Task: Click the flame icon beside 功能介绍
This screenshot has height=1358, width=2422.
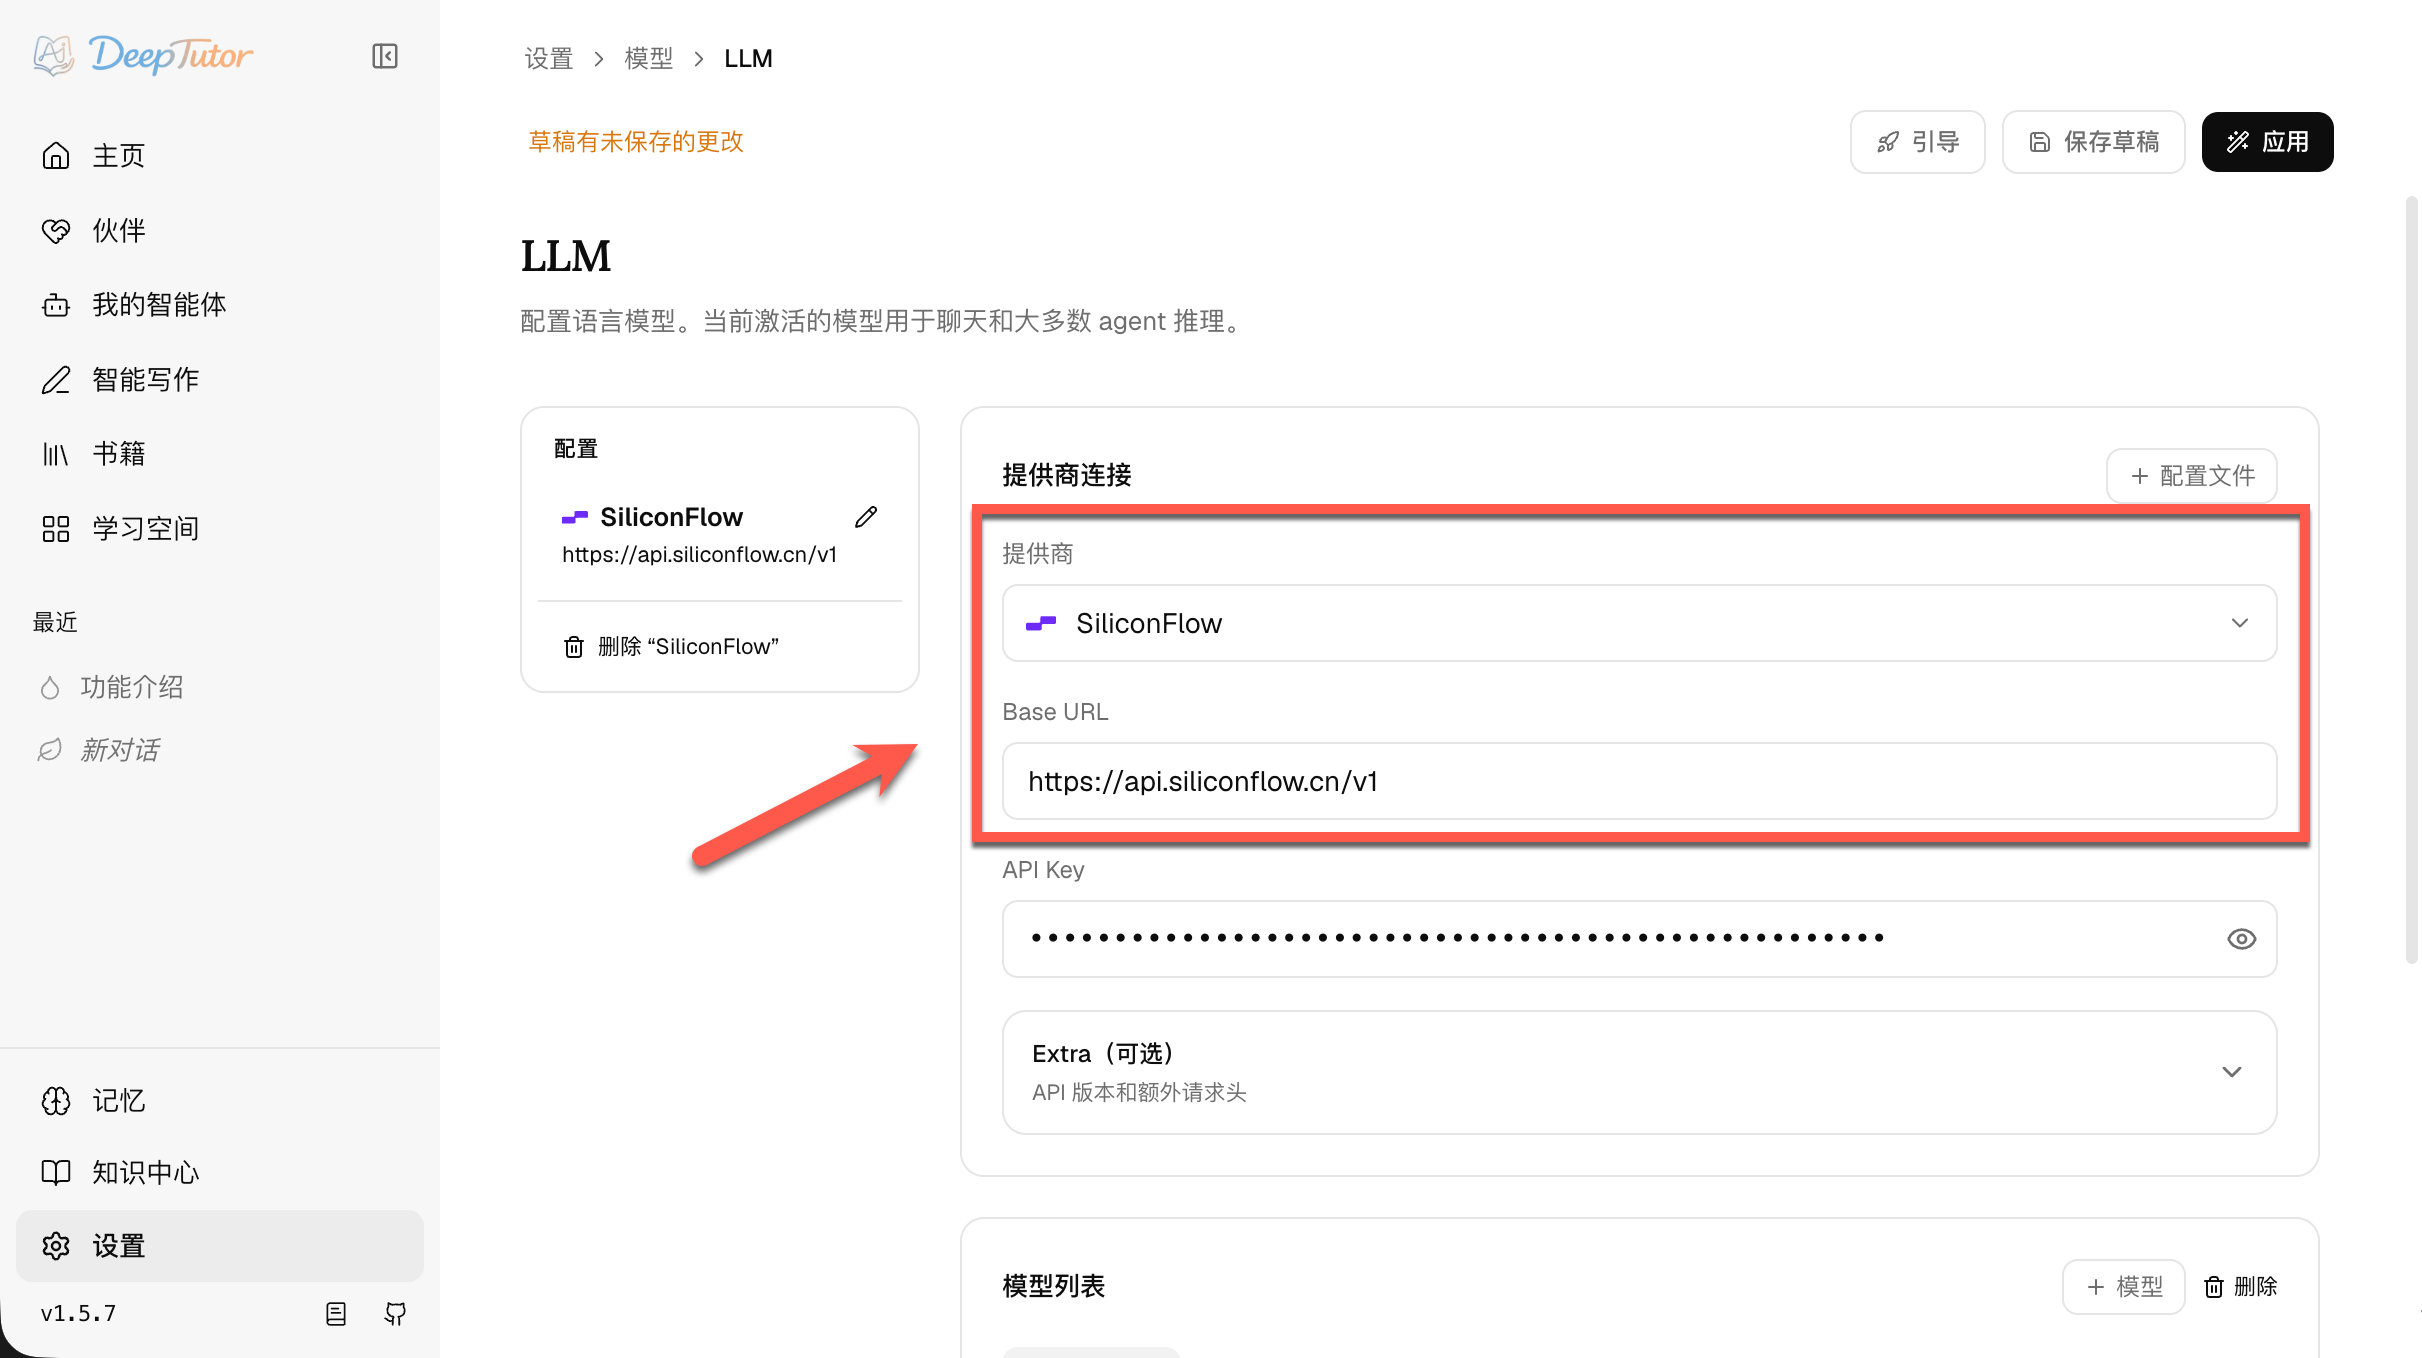Action: click(50, 688)
